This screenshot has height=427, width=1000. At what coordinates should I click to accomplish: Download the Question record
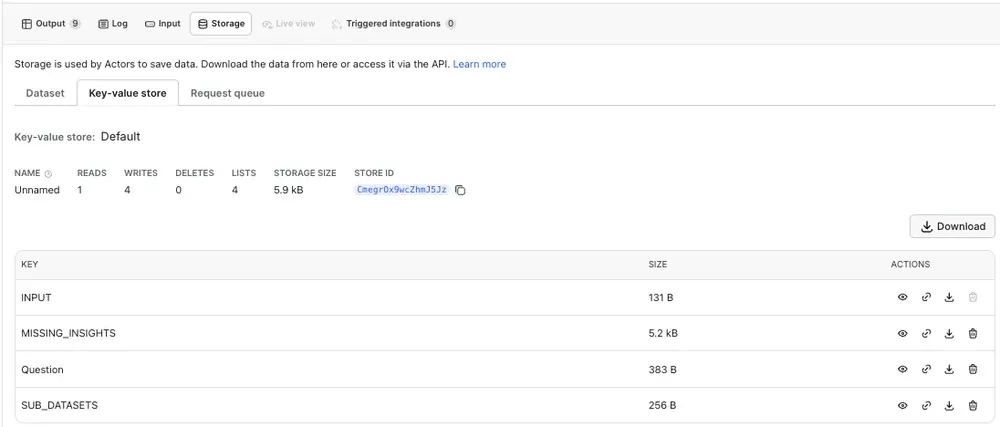[949, 369]
